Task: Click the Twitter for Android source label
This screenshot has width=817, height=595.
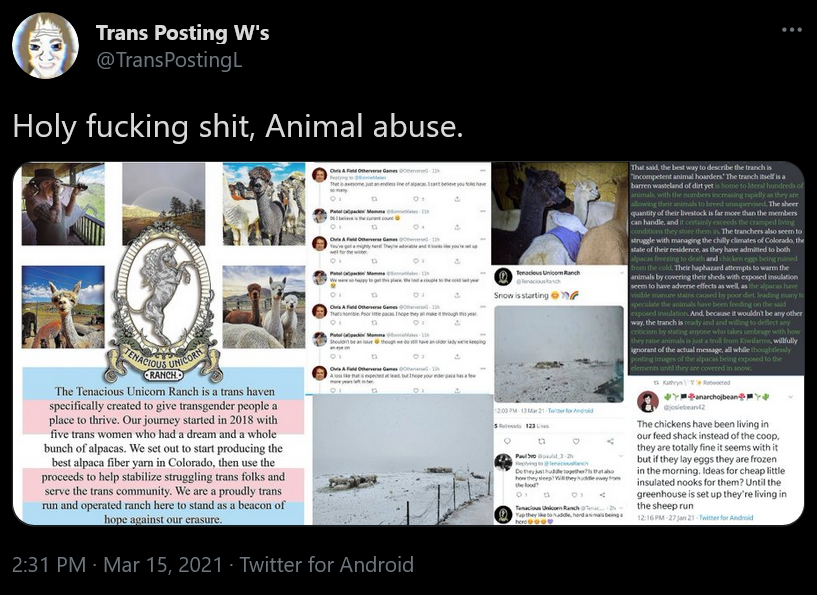Action: click(326, 565)
